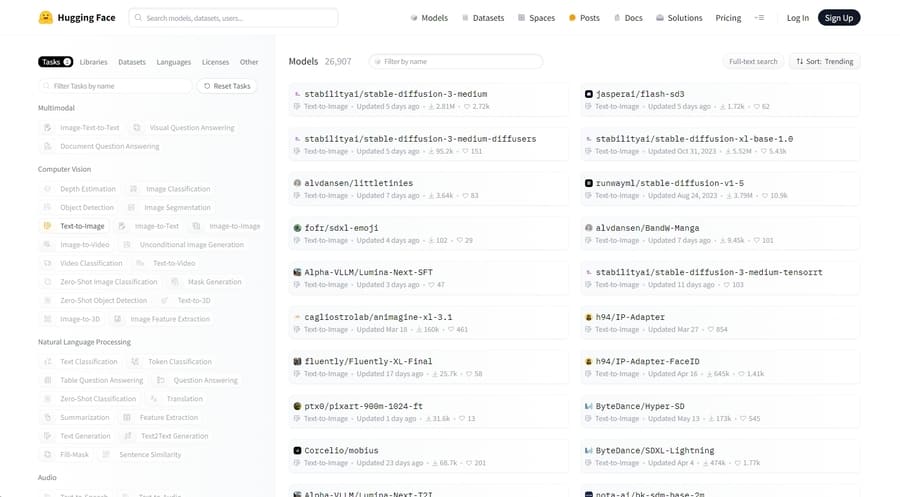Click the Sentence Similarity task icon
The image size is (900, 497).
tap(106, 455)
